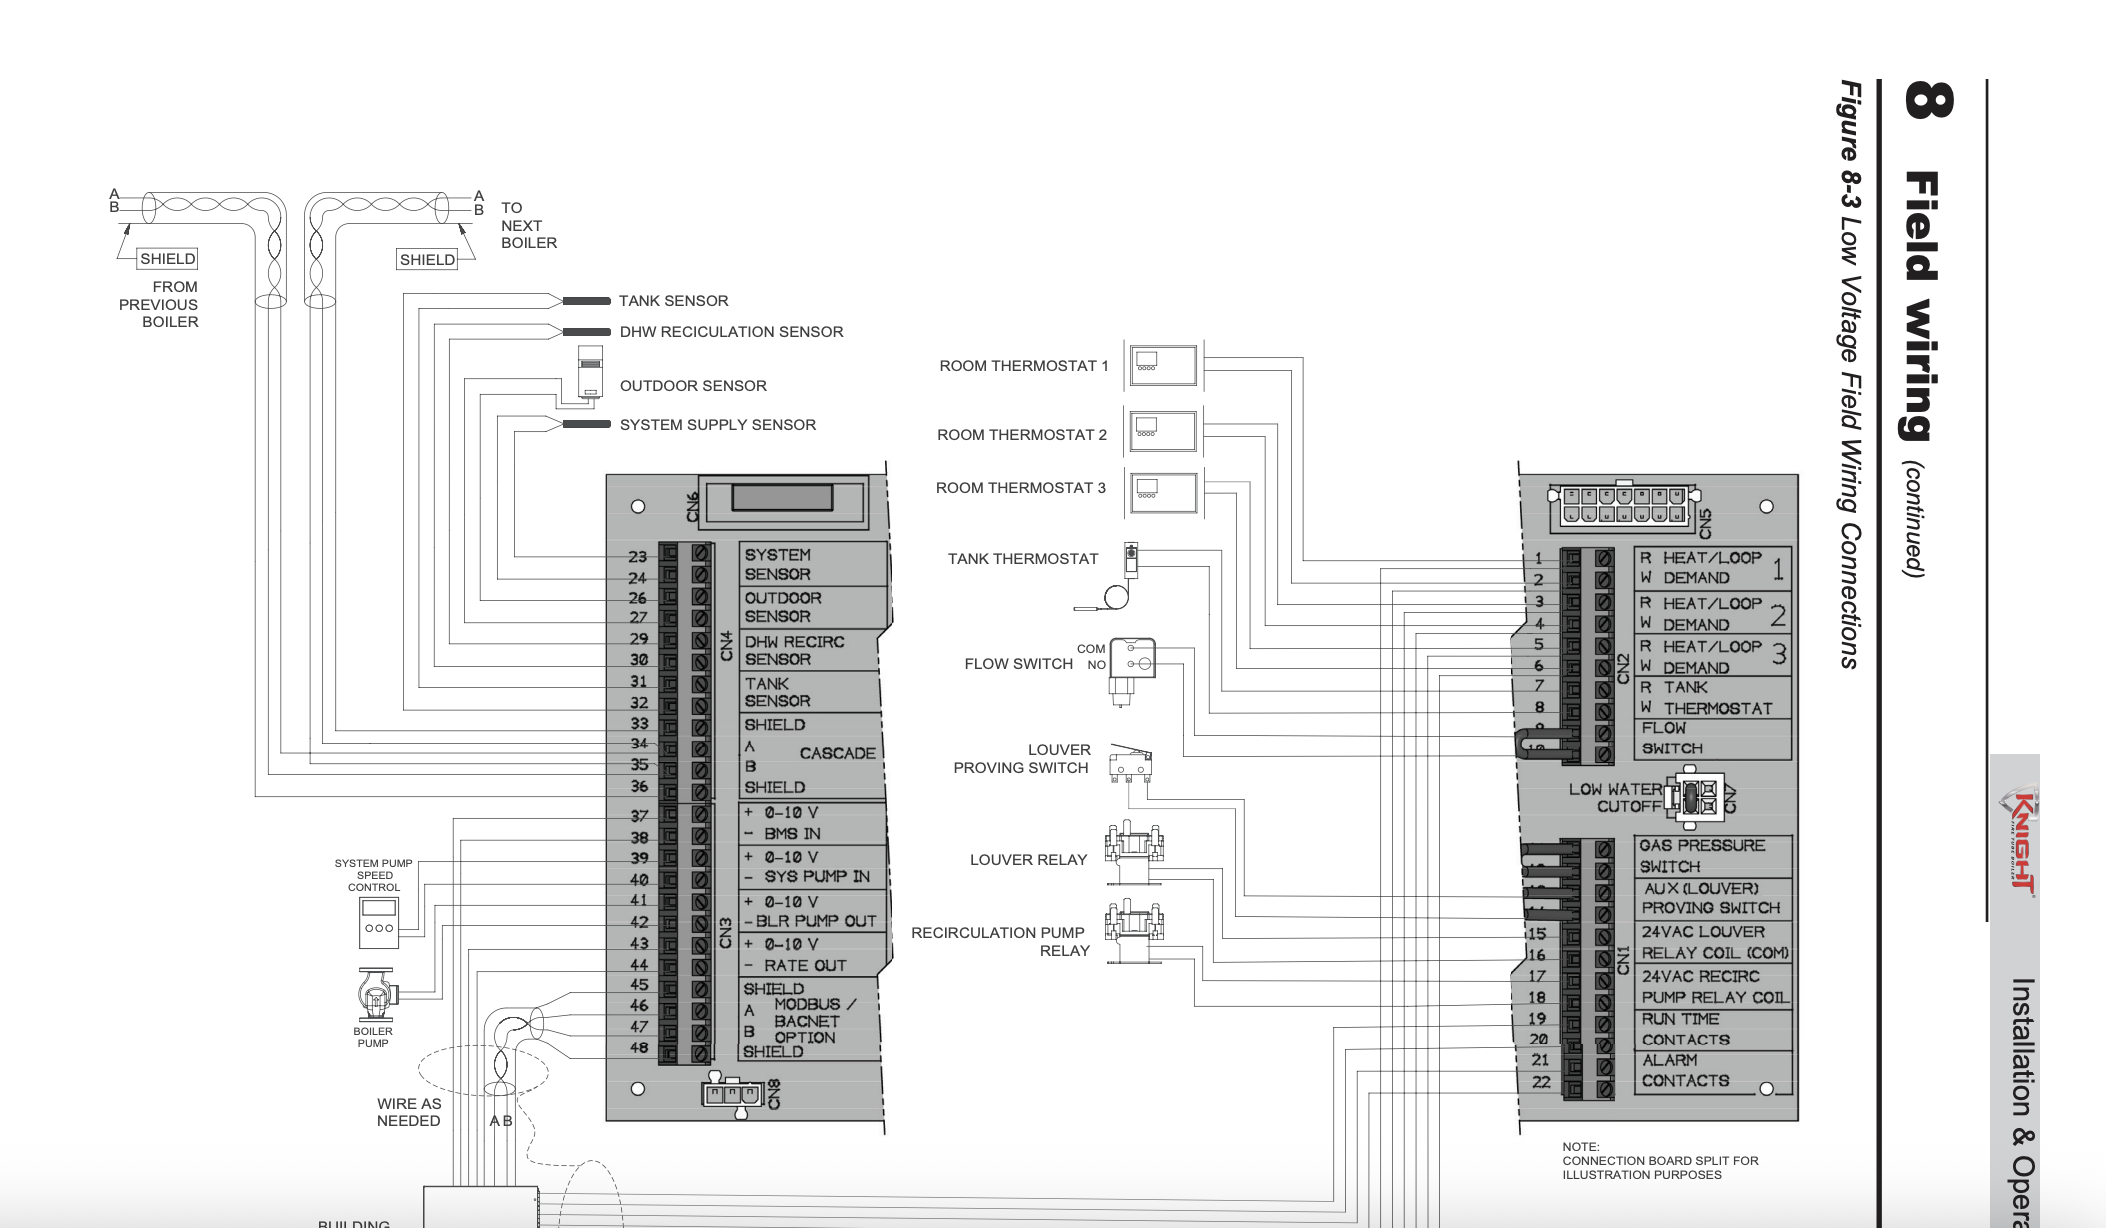Click the tank thermostat symbol
Image resolution: width=2106 pixels, height=1228 pixels.
1130,562
